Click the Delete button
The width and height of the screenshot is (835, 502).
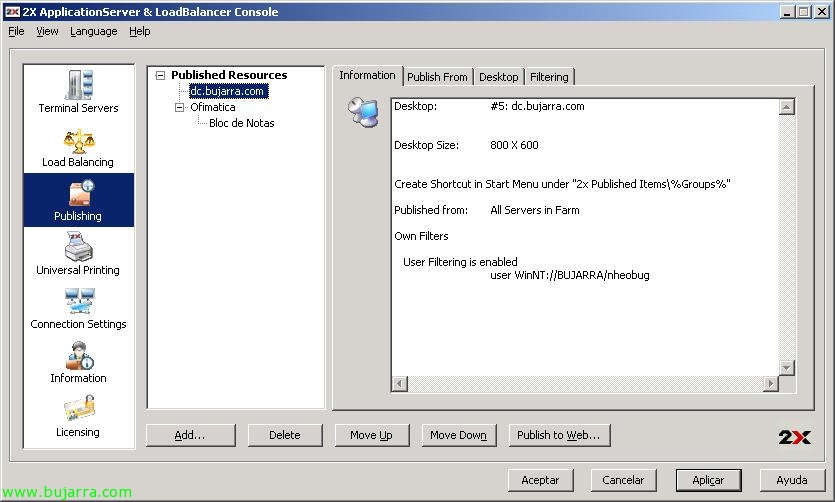click(285, 435)
